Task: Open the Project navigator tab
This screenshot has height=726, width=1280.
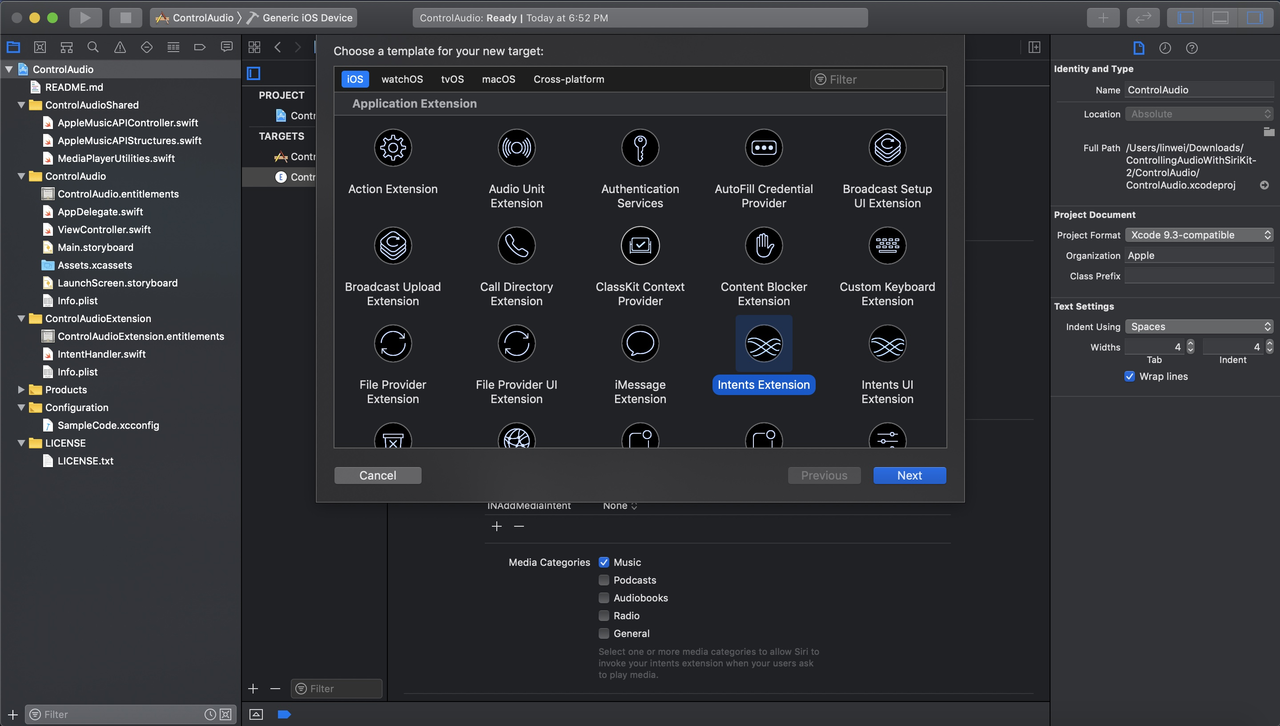Action: (x=13, y=47)
